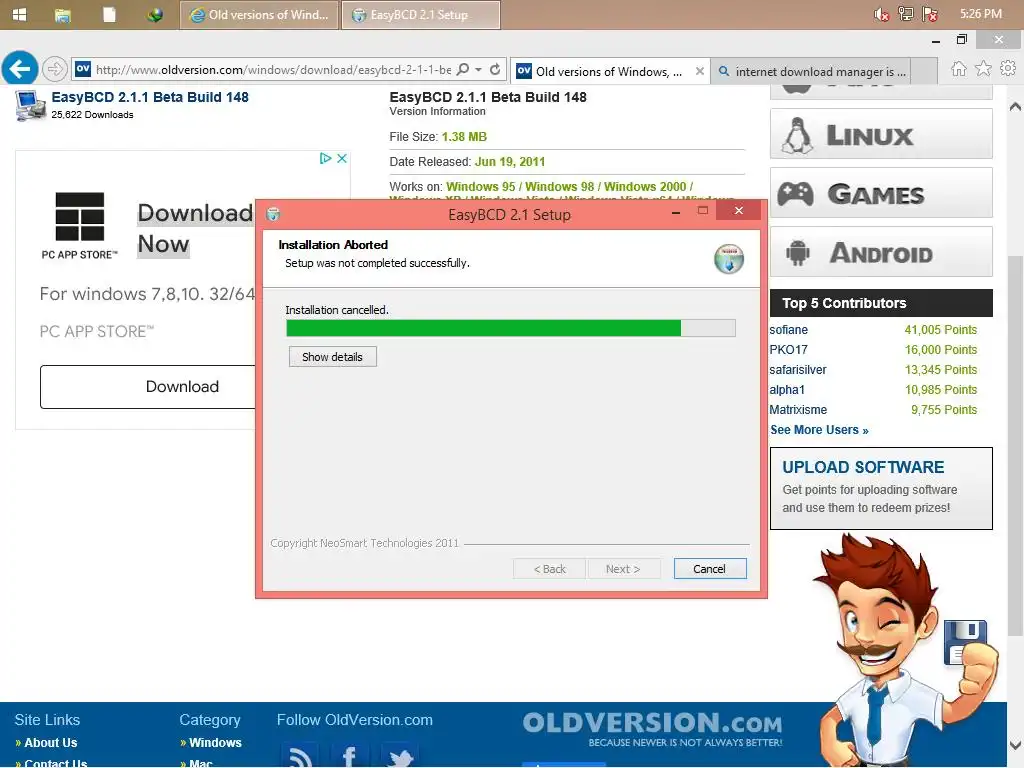Viewport: 1024px width, 768px height.
Task: Launch Internet Download Manager taskbar icon
Action: [155, 14]
